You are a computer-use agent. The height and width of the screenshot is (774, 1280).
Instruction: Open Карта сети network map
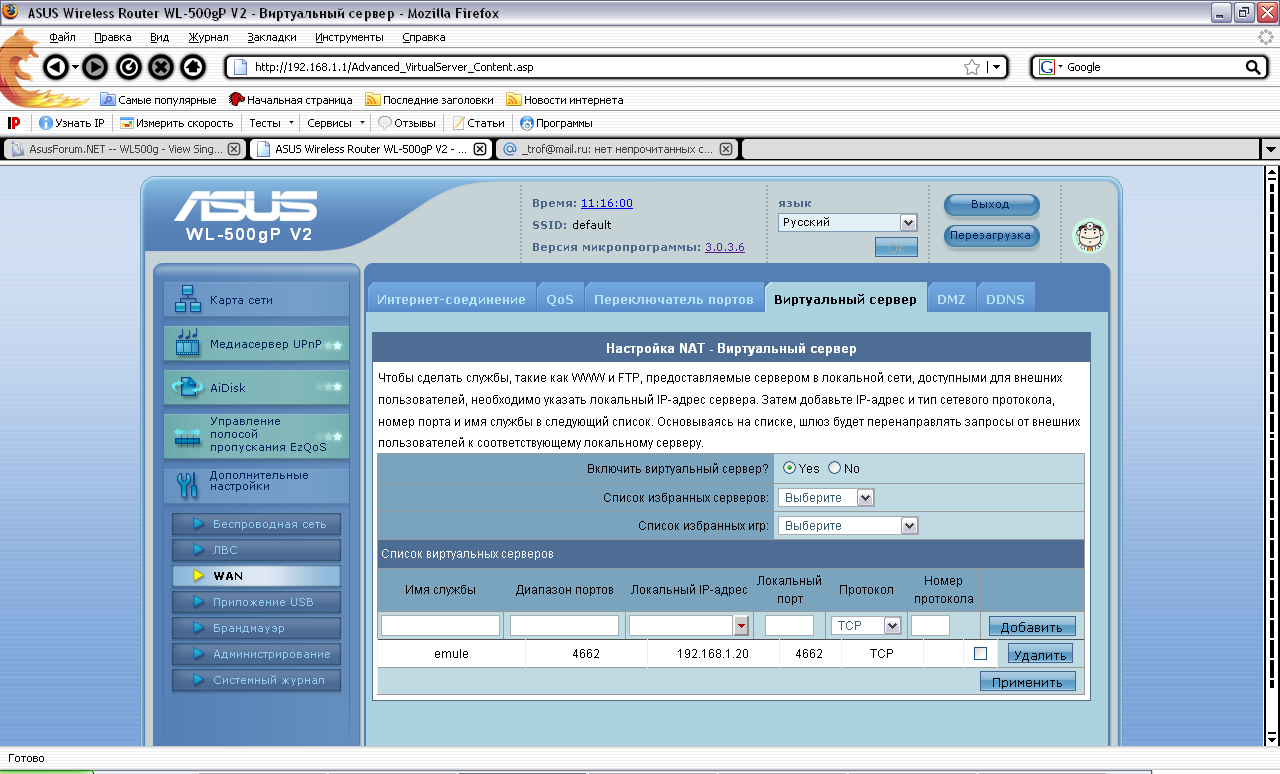pyautogui.click(x=256, y=300)
